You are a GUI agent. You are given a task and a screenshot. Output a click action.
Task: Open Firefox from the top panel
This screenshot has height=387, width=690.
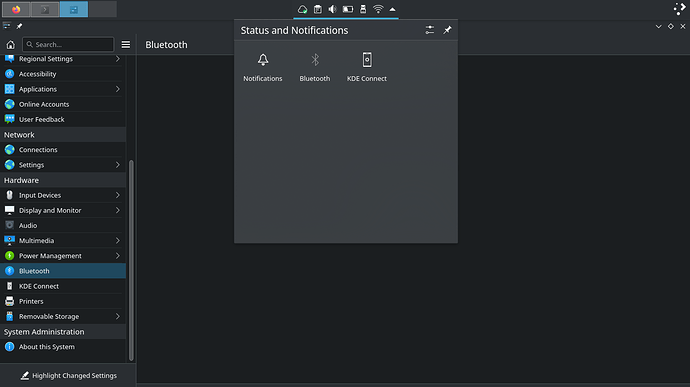[x=16, y=9]
